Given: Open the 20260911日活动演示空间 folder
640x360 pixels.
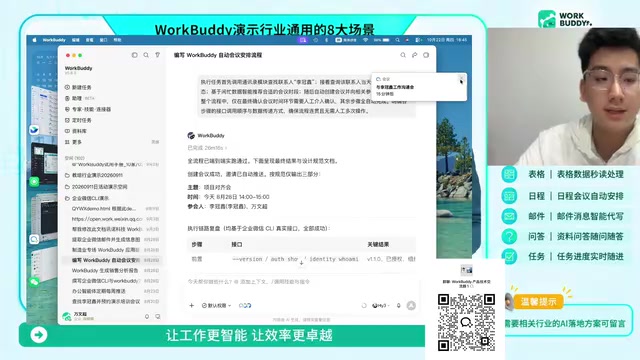Looking at the screenshot, I should coord(99,187).
